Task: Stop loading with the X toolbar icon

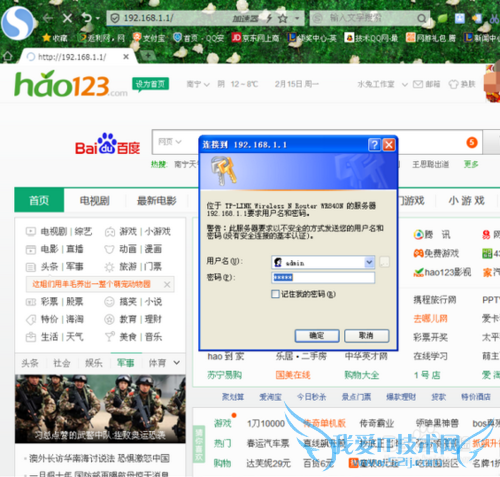Action: [x=68, y=18]
